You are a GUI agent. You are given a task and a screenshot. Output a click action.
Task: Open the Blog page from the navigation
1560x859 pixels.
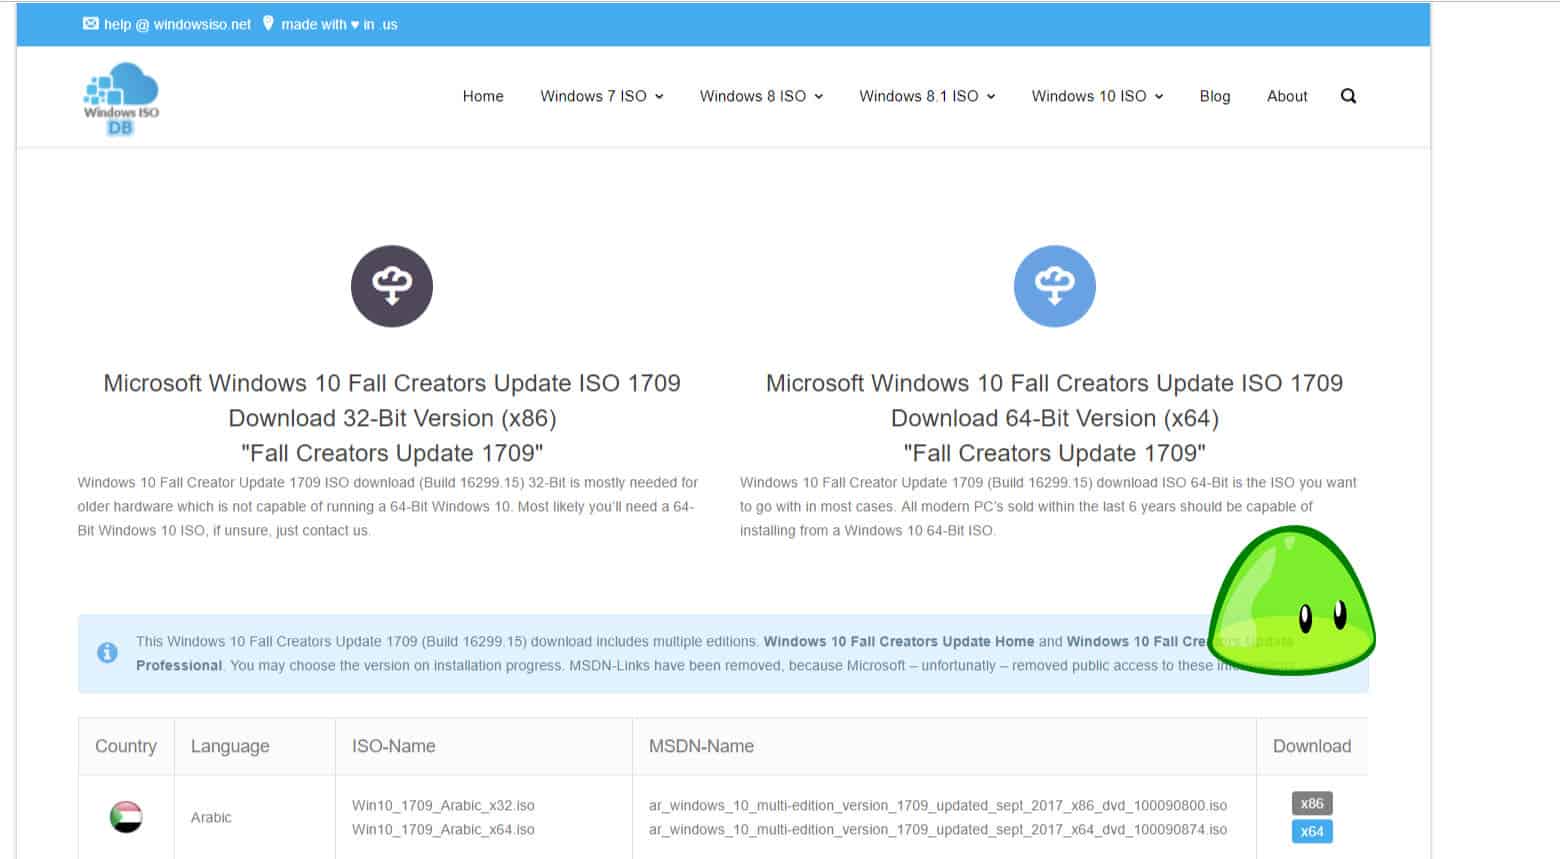pyautogui.click(x=1215, y=96)
